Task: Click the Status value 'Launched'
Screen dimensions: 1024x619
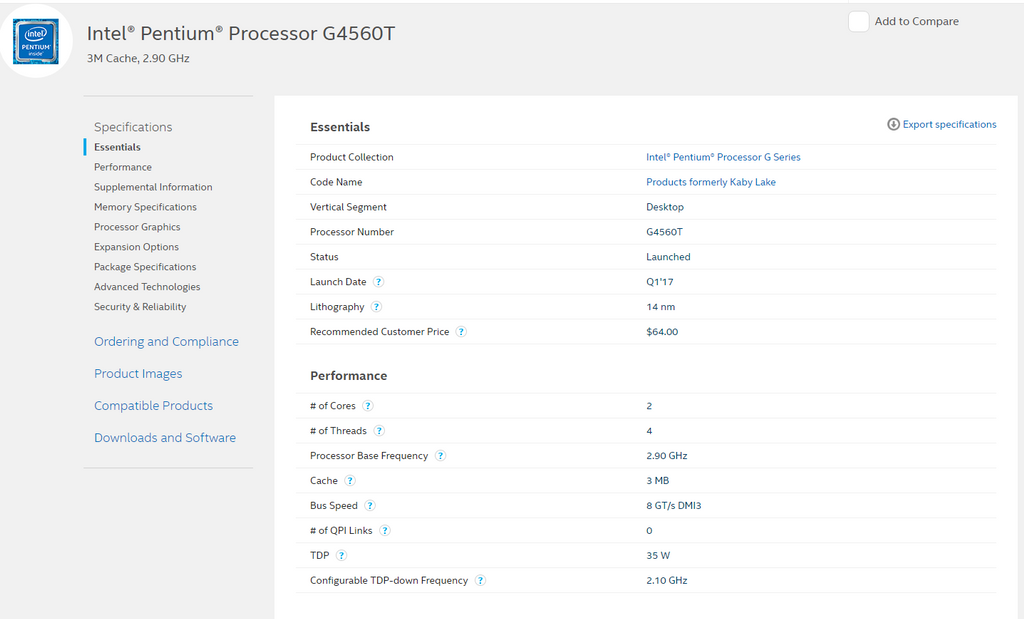Action: [668, 257]
